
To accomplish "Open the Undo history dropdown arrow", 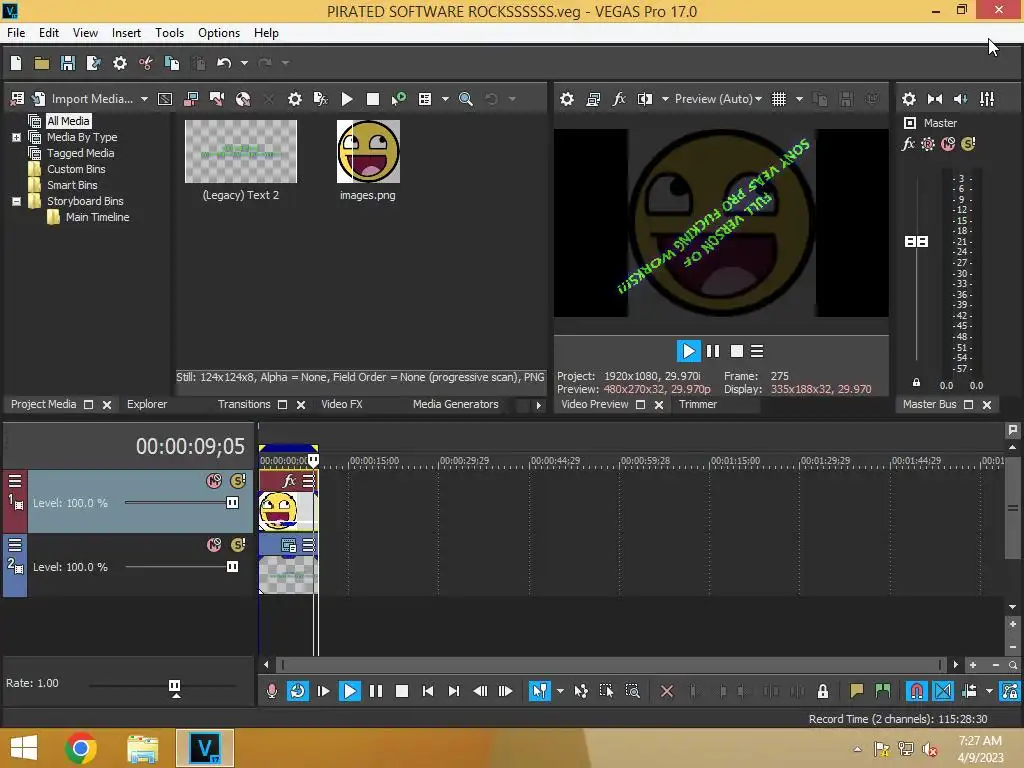I will point(244,63).
